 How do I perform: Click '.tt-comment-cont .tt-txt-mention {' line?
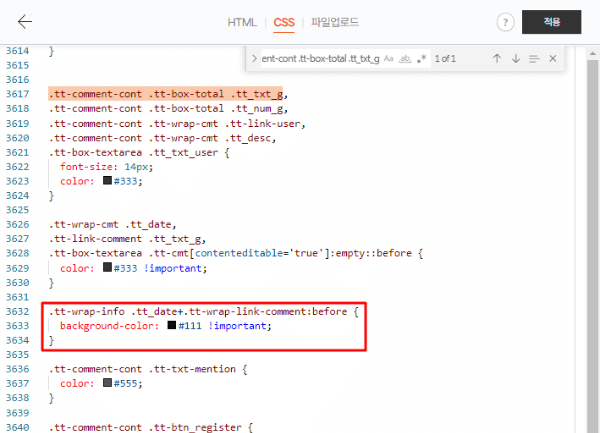point(148,369)
